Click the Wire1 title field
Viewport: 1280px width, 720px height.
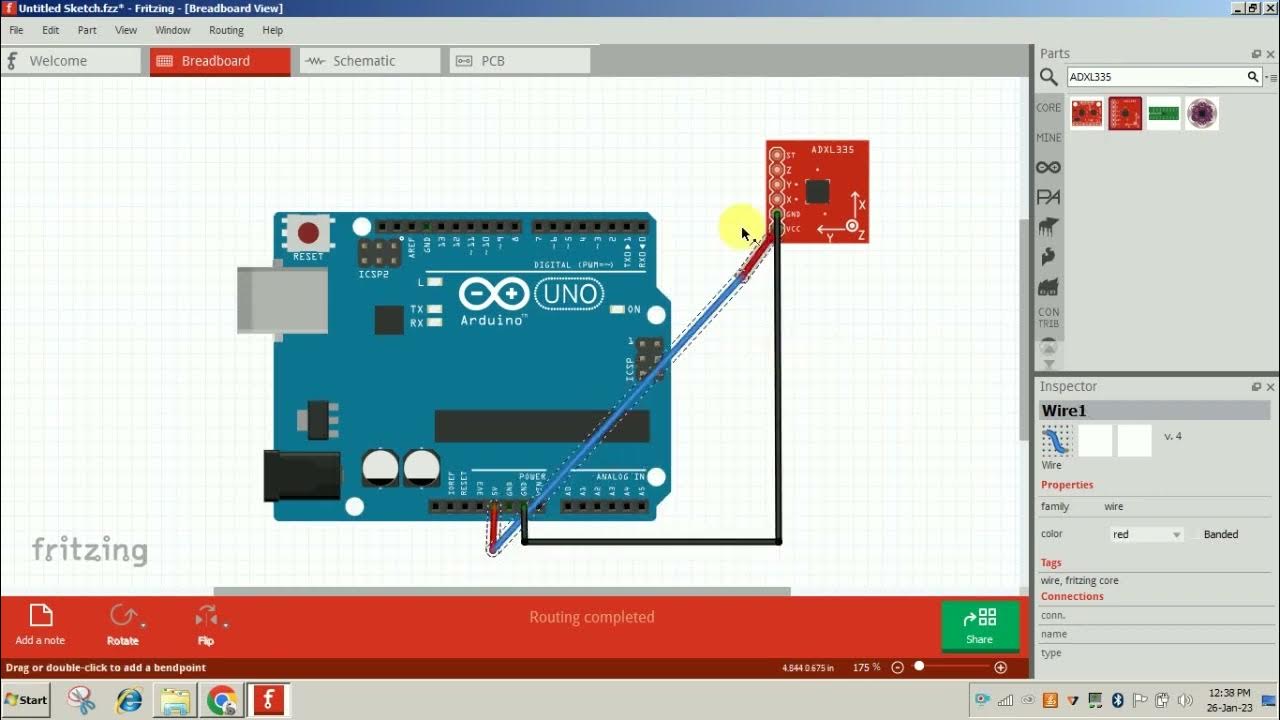click(x=1155, y=410)
